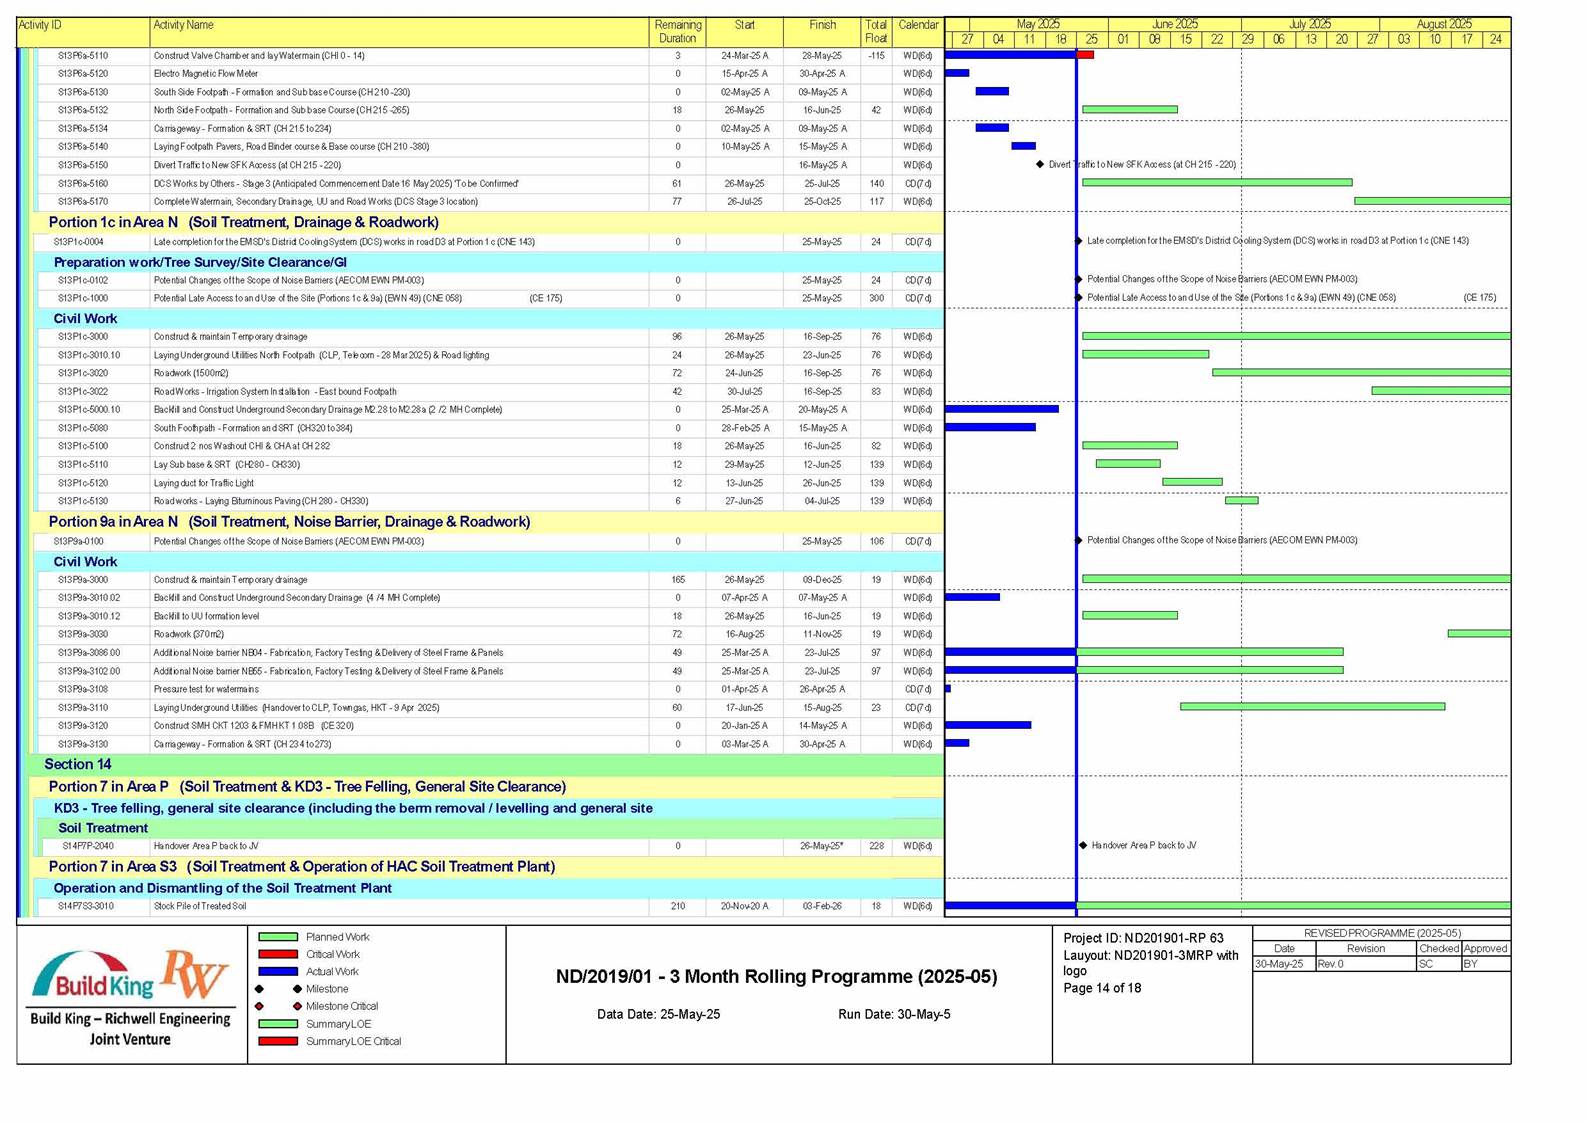Select the 'Preparation work/Tree Survey/Site Clearance/GI' heading
The height and width of the screenshot is (1123, 1588).
point(200,262)
